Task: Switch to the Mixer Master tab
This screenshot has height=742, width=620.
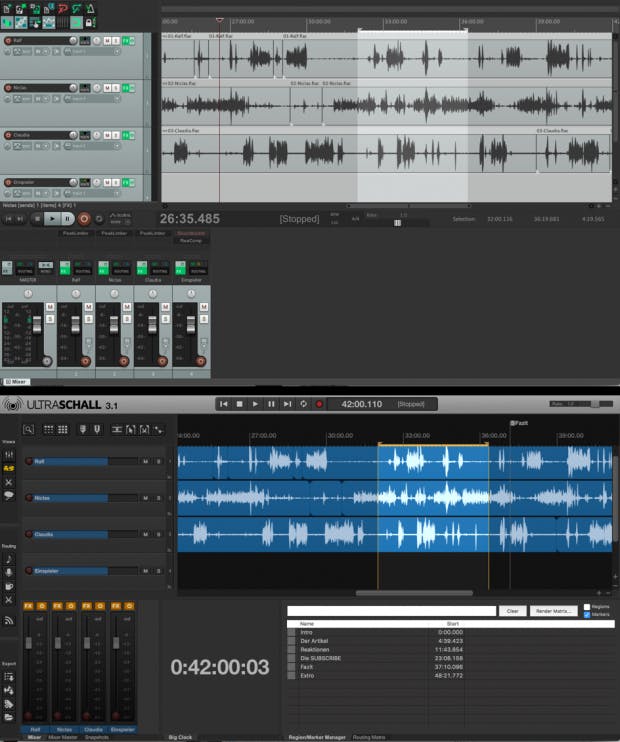Action: click(63, 737)
